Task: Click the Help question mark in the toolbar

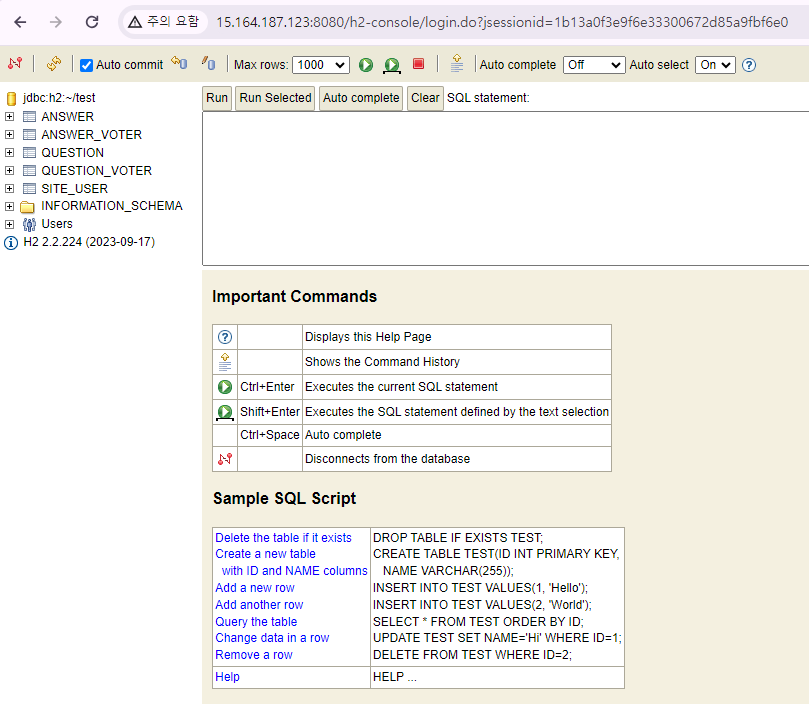Action: 749,65
